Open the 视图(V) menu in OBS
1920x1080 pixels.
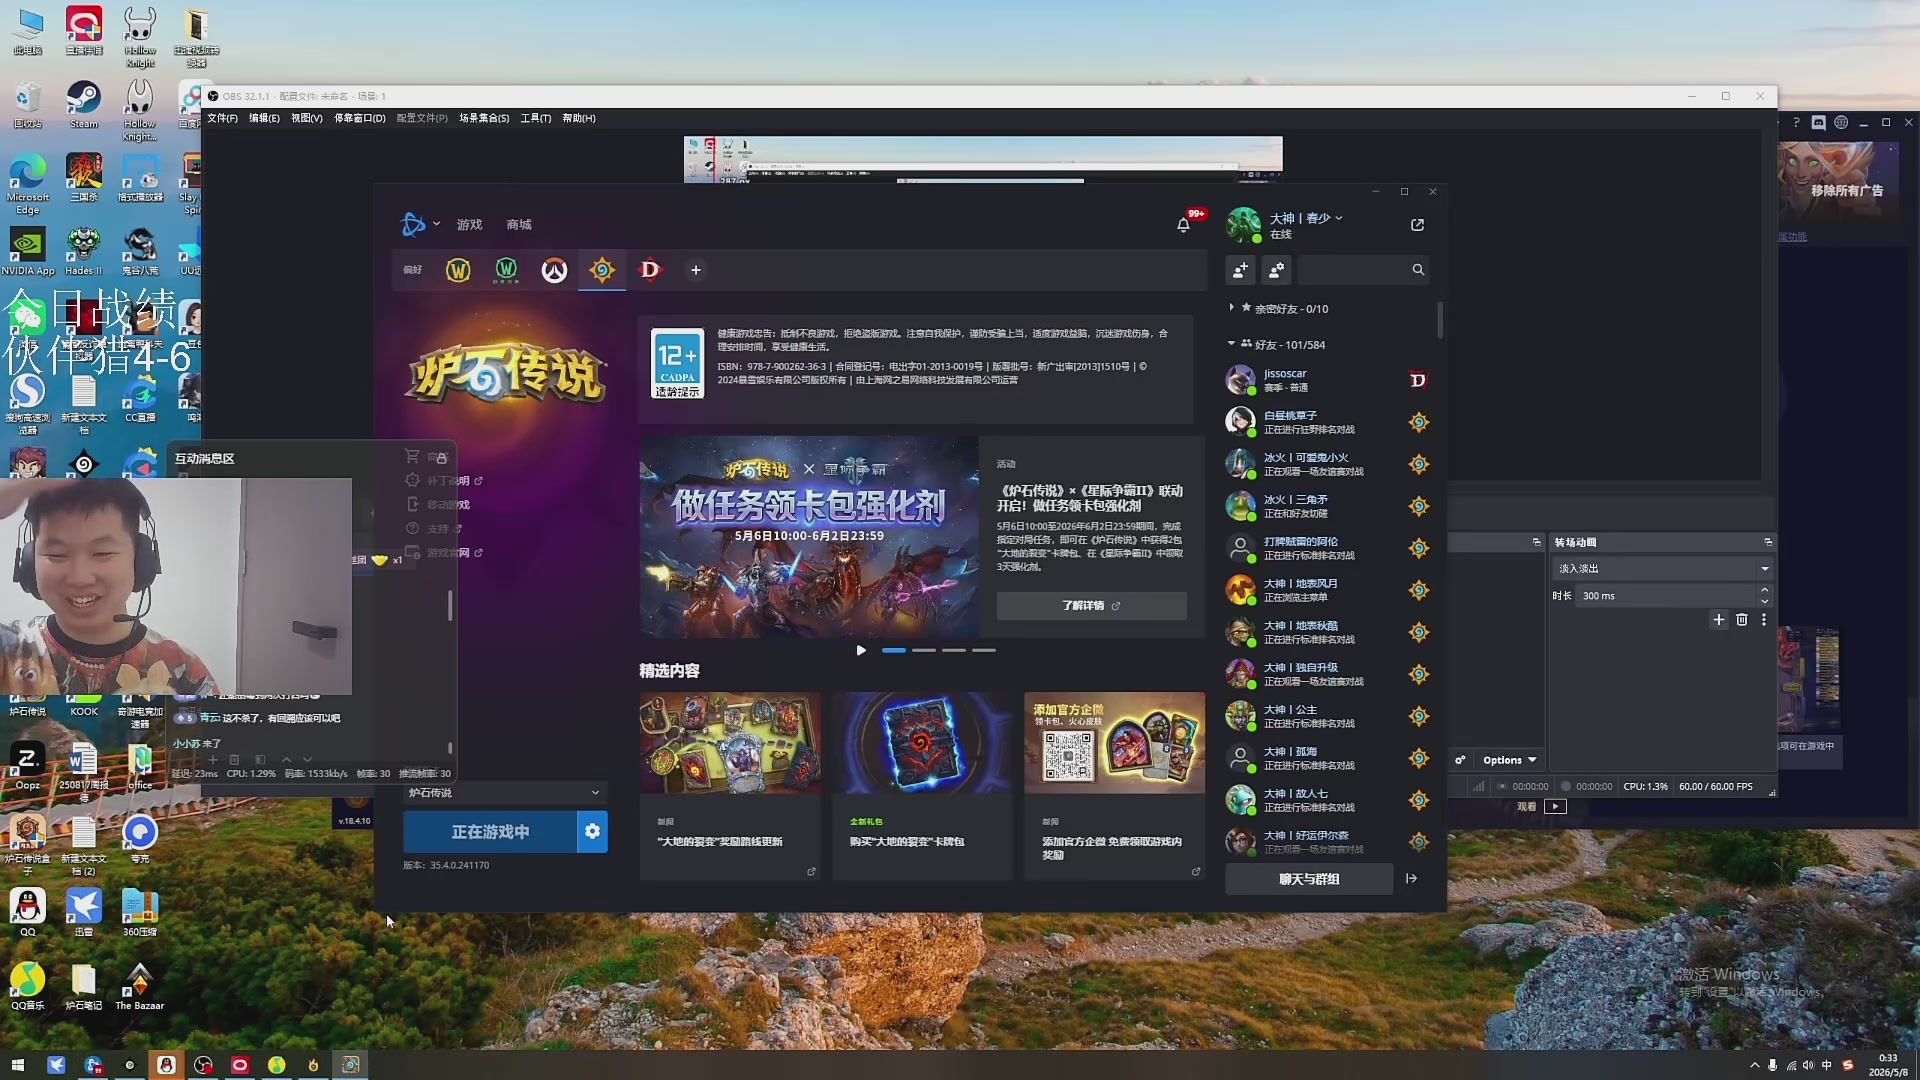point(307,118)
